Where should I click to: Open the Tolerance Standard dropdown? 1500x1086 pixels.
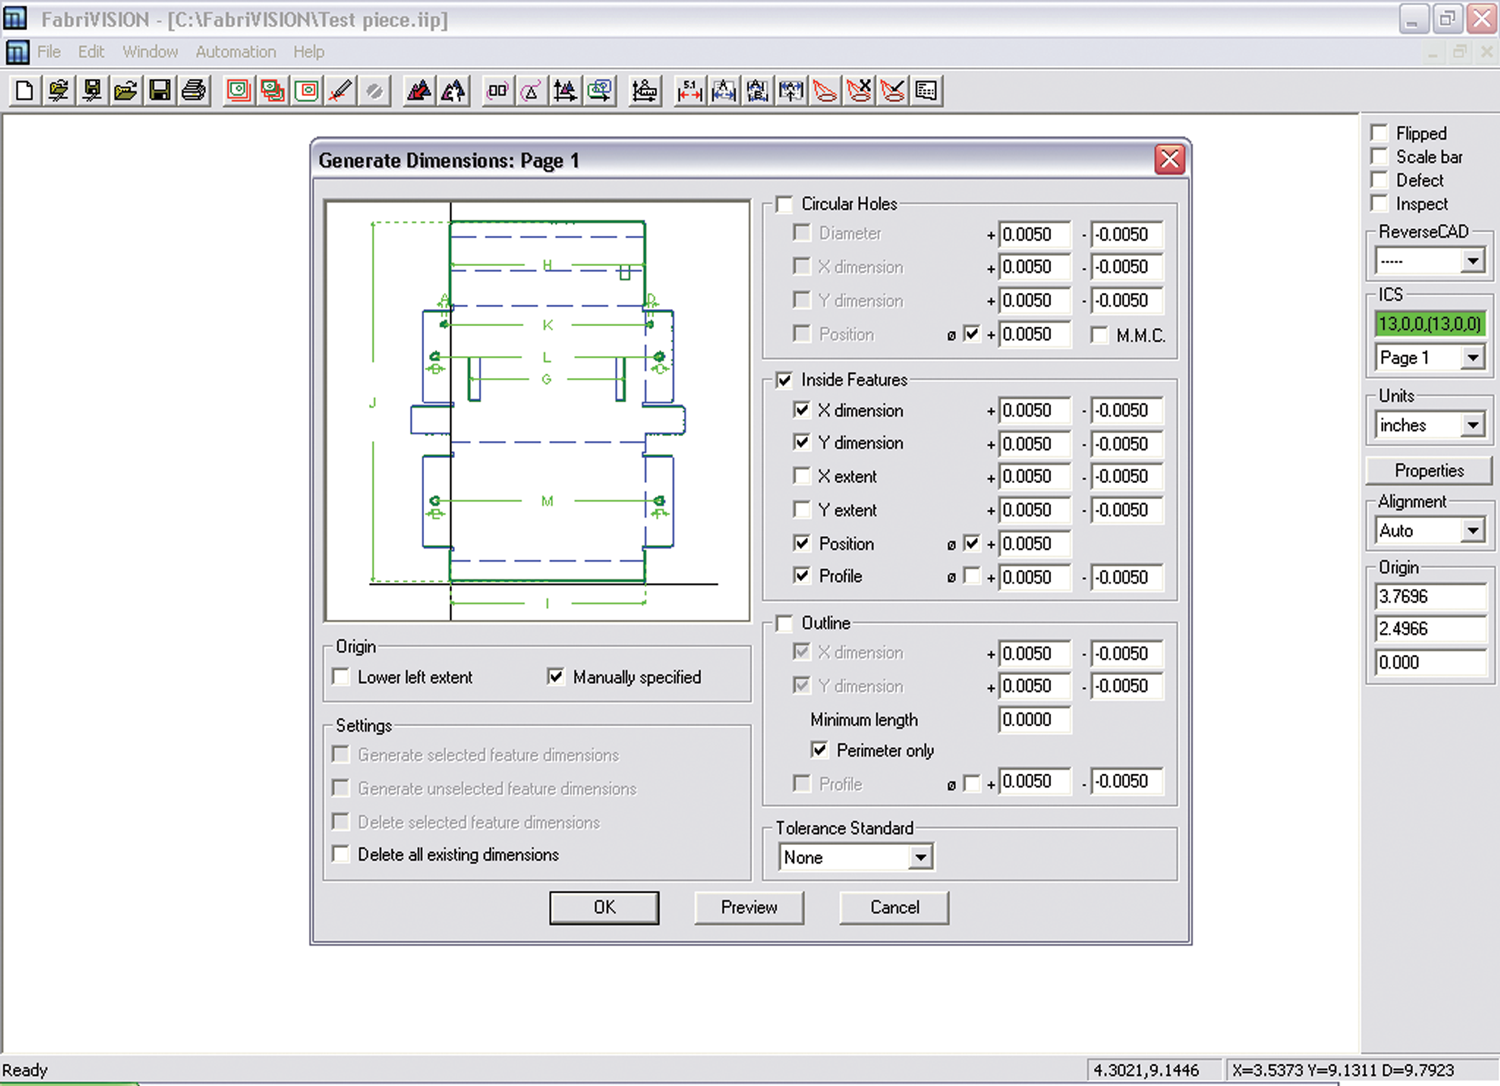[920, 857]
